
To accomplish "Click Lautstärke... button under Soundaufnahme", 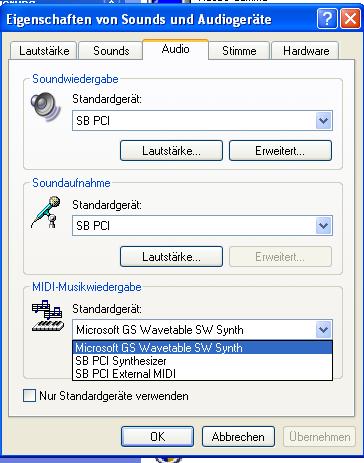I will pos(171,257).
